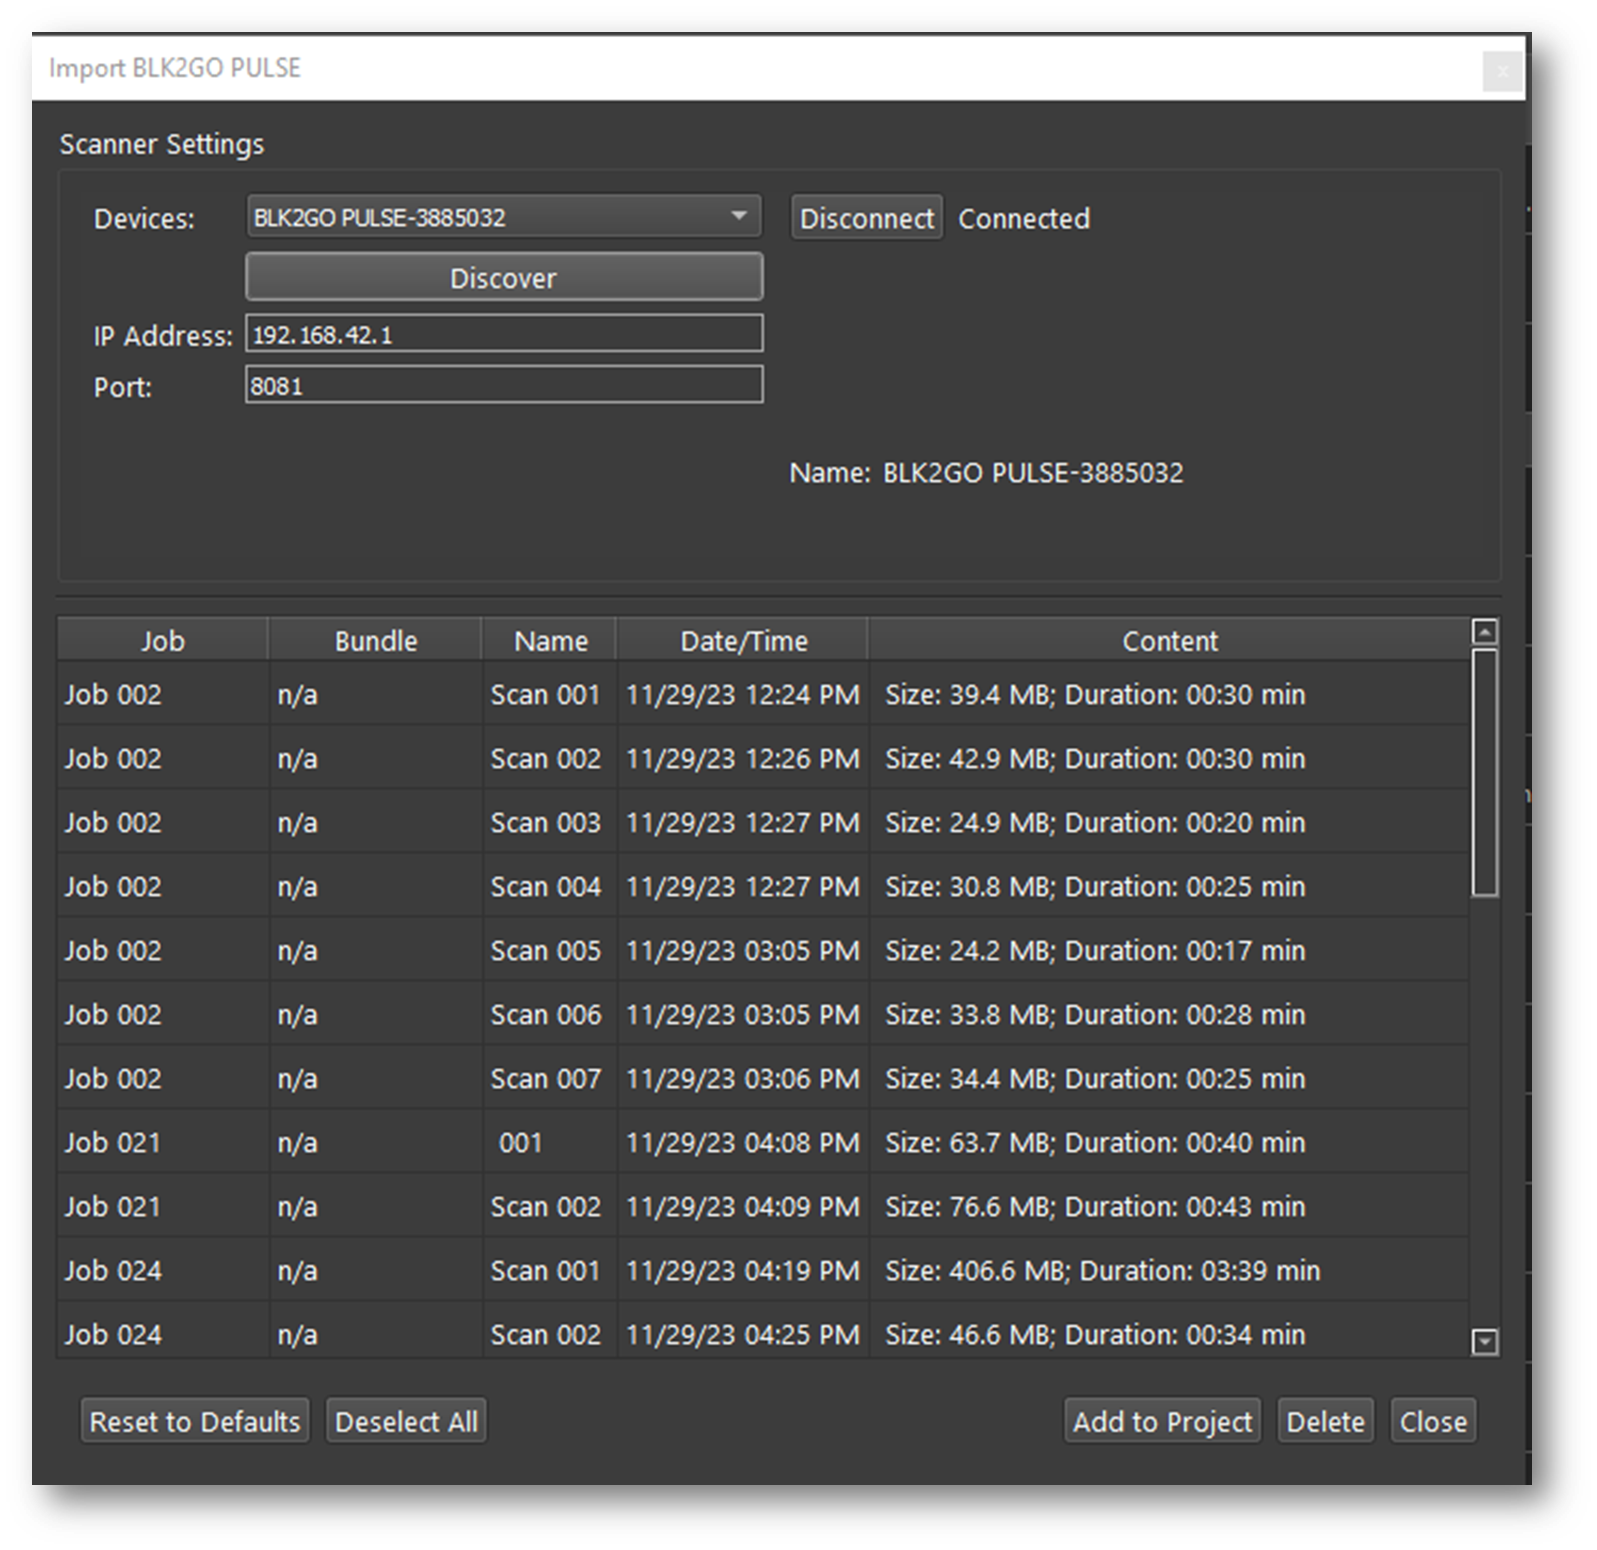Click the Port input field
Screen dimensions: 1597x1550
(503, 386)
